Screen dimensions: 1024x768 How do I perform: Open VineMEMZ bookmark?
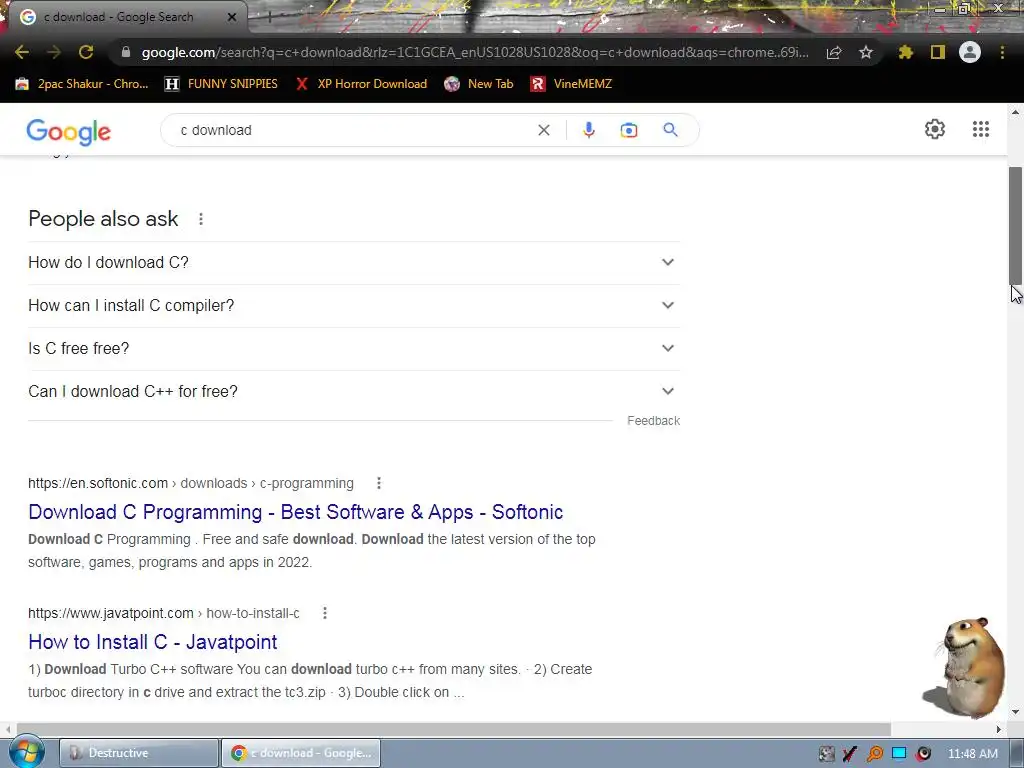[x=571, y=84]
